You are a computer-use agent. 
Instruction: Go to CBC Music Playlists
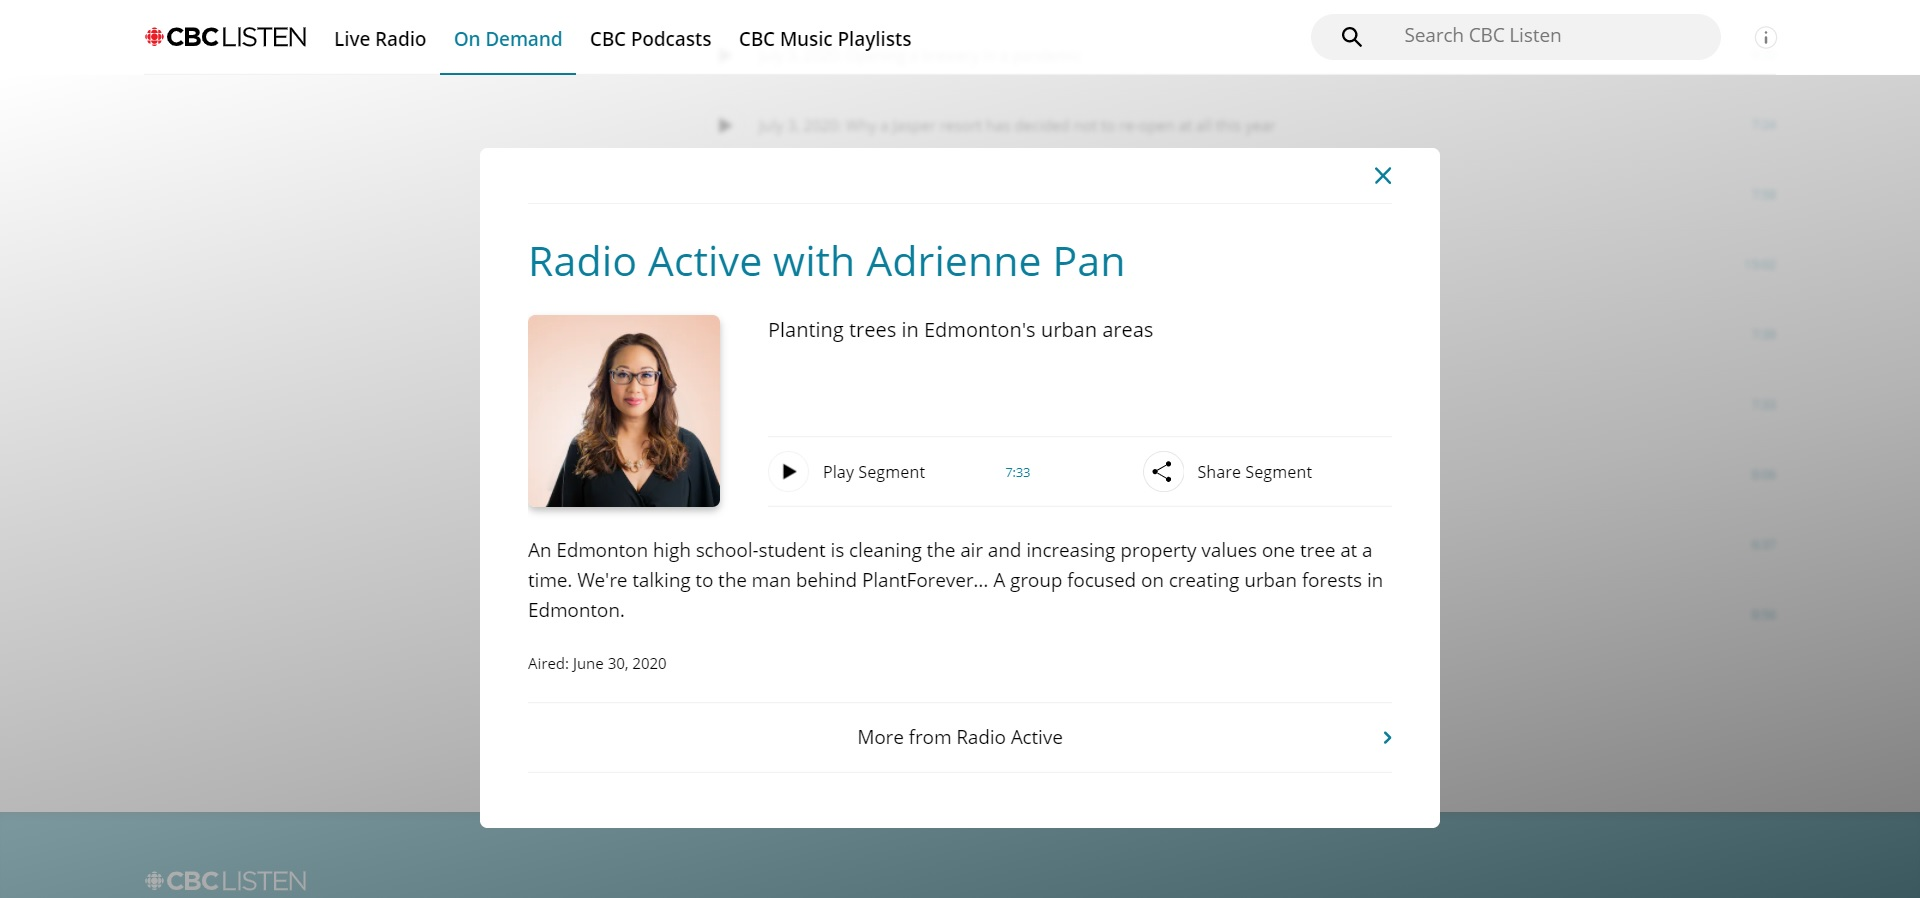point(825,39)
